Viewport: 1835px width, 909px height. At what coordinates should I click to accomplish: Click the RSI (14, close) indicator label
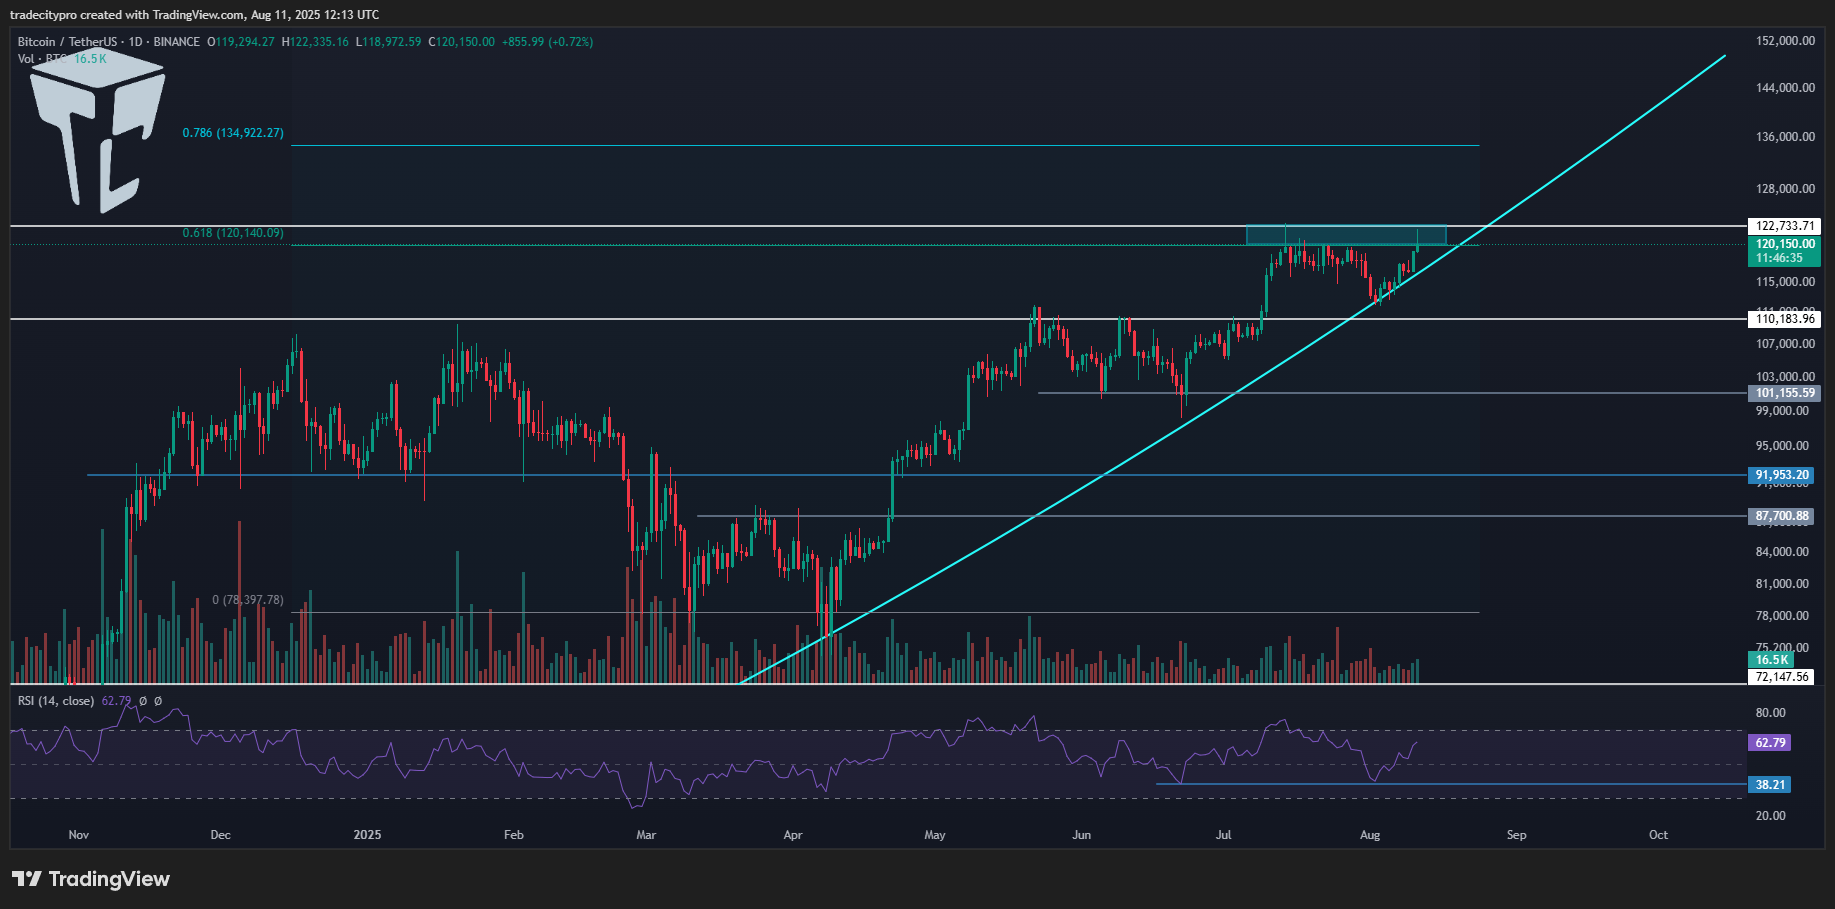coord(56,701)
